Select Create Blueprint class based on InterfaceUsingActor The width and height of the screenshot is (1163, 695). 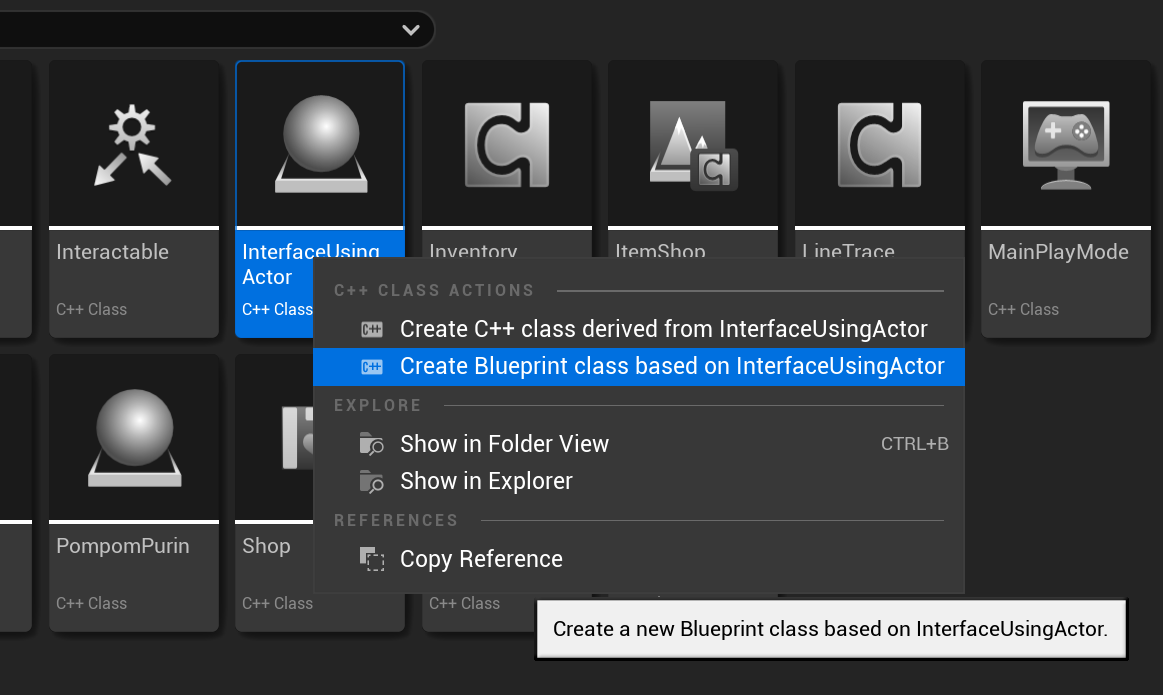[x=639, y=366]
